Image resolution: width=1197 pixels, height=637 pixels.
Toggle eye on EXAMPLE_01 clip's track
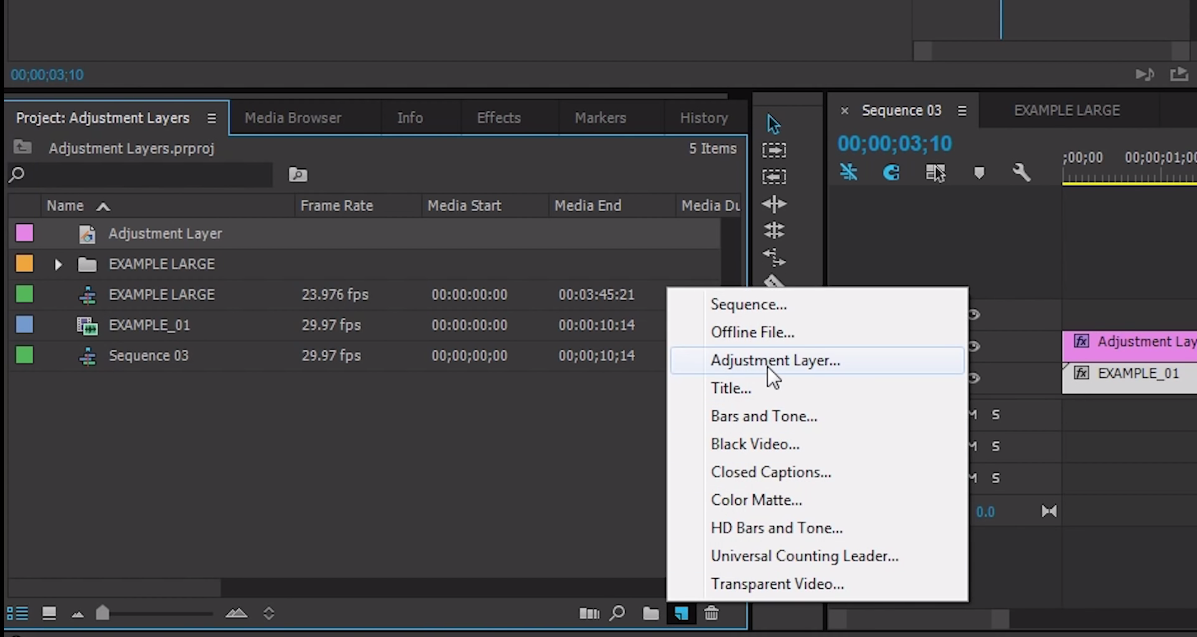click(x=974, y=377)
